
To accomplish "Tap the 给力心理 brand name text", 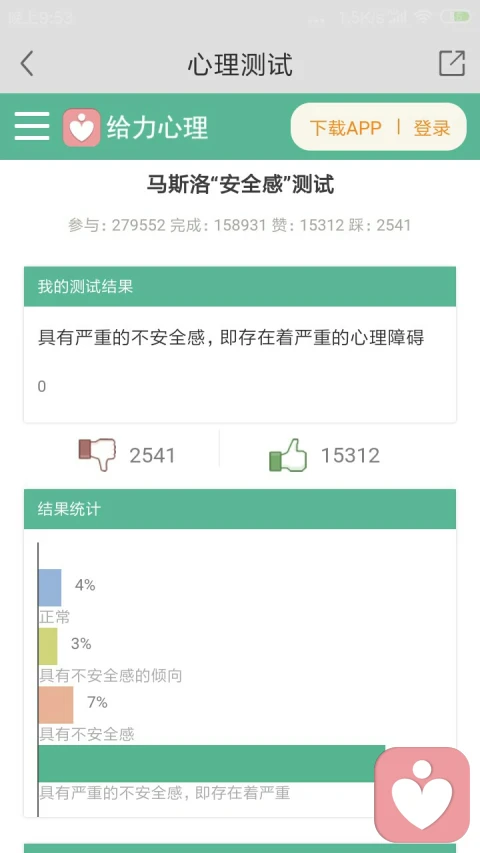I will click(158, 127).
